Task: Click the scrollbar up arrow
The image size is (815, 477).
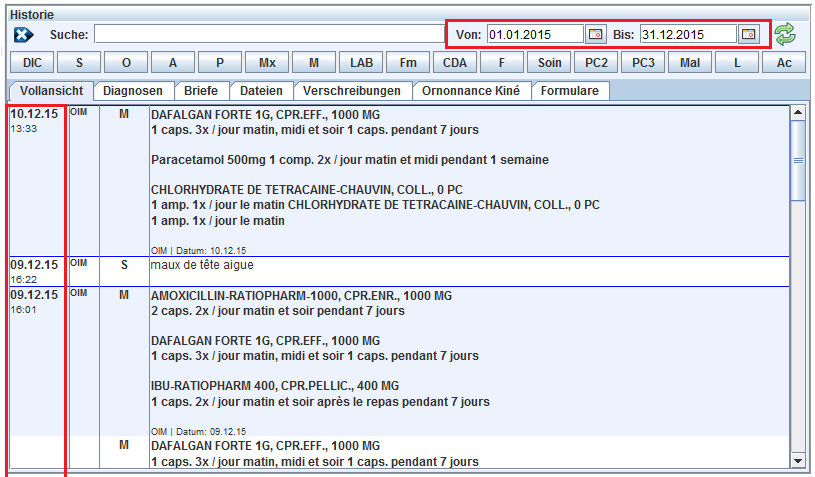Action: click(x=797, y=112)
